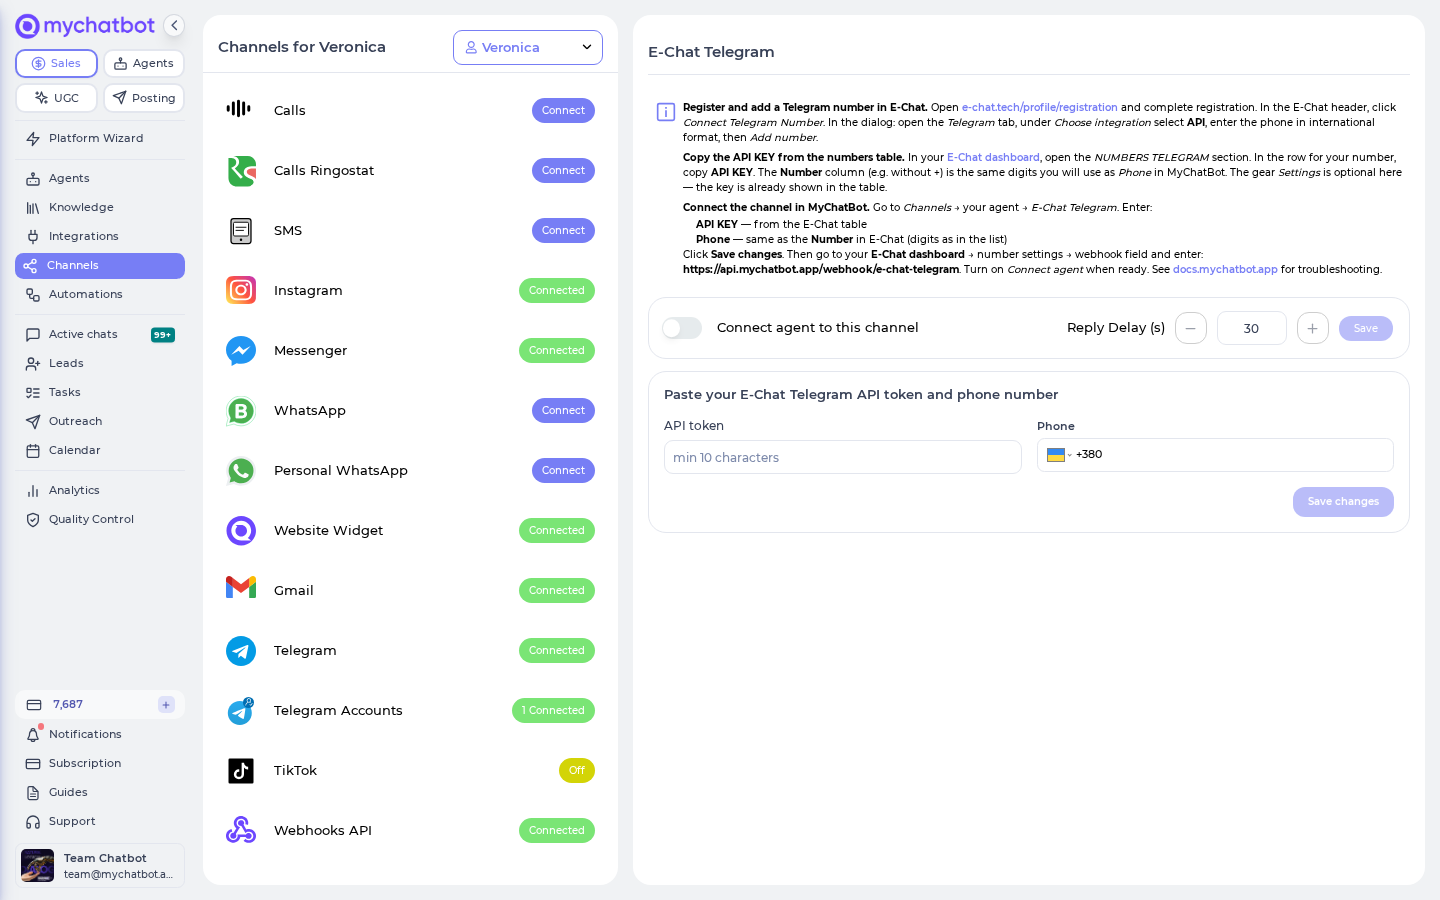Toggle Connect agent to this channel
The image size is (1440, 900).
coord(682,328)
